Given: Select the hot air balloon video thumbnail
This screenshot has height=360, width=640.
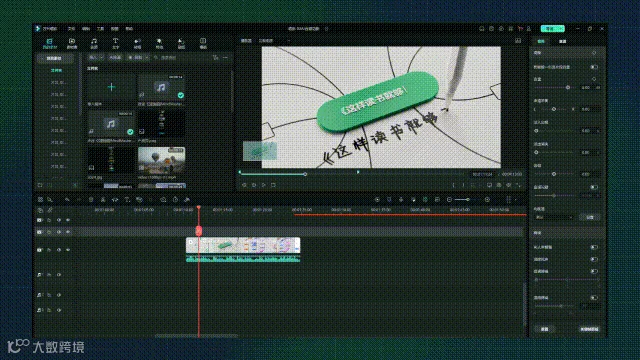Looking at the screenshot, I should pos(161,160).
